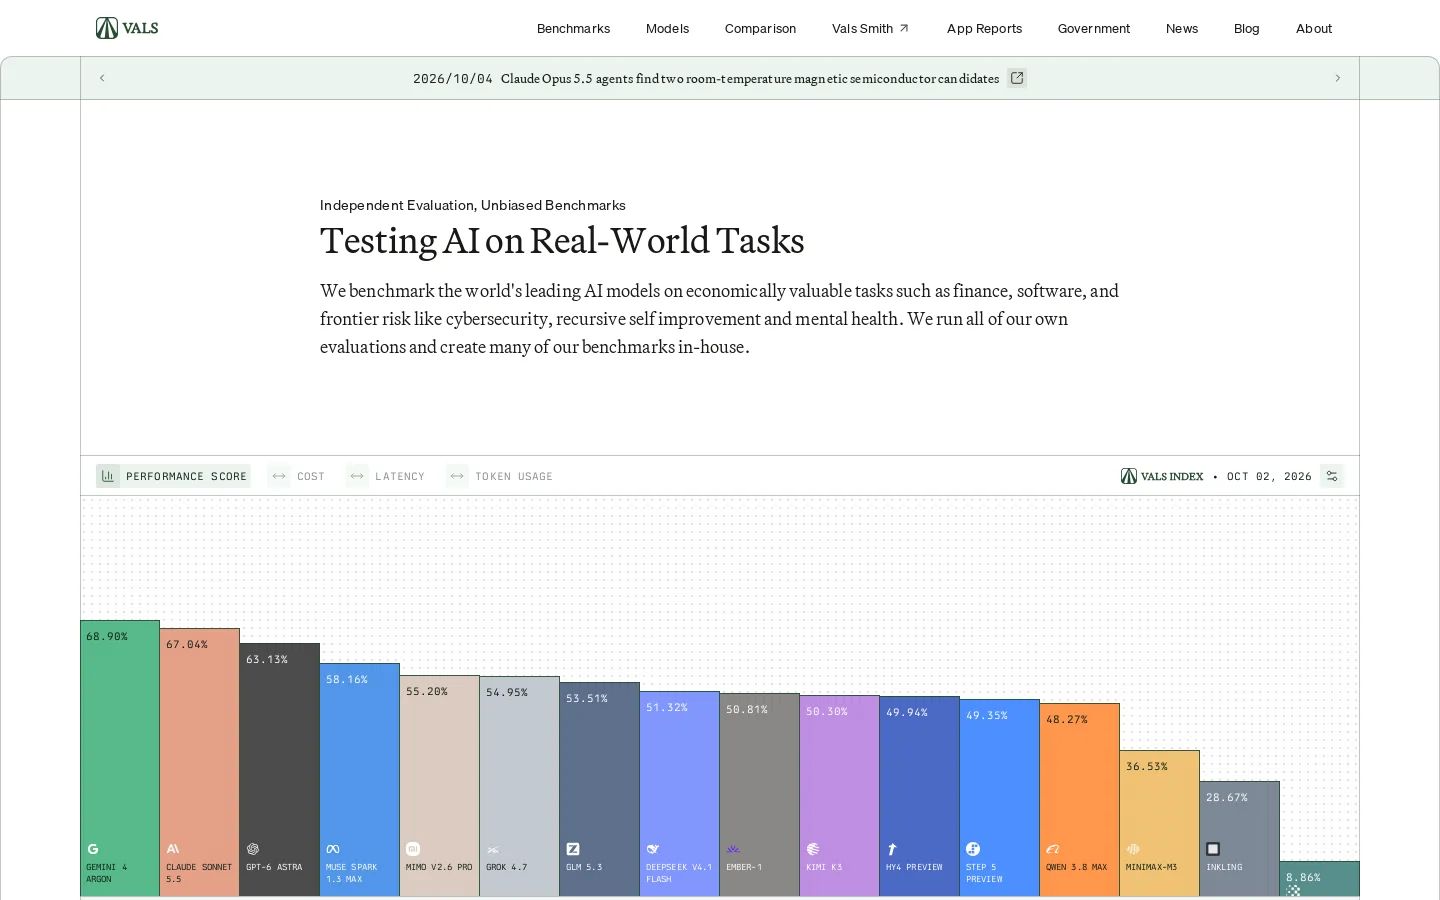
Task: Switch chart to Latency view
Action: (386, 476)
